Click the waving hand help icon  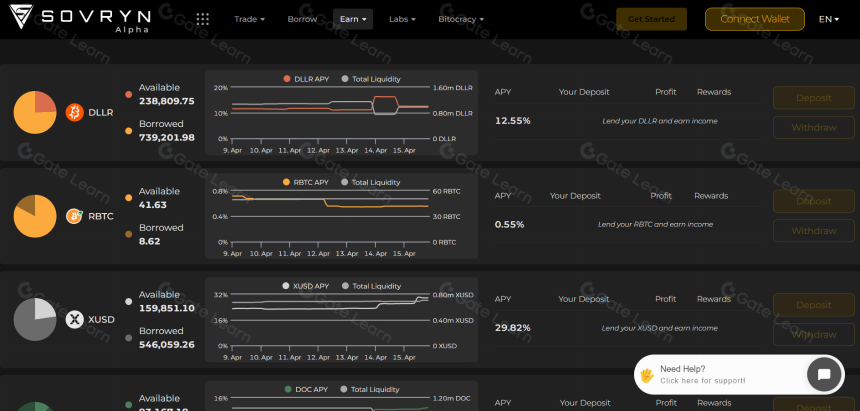click(x=647, y=375)
